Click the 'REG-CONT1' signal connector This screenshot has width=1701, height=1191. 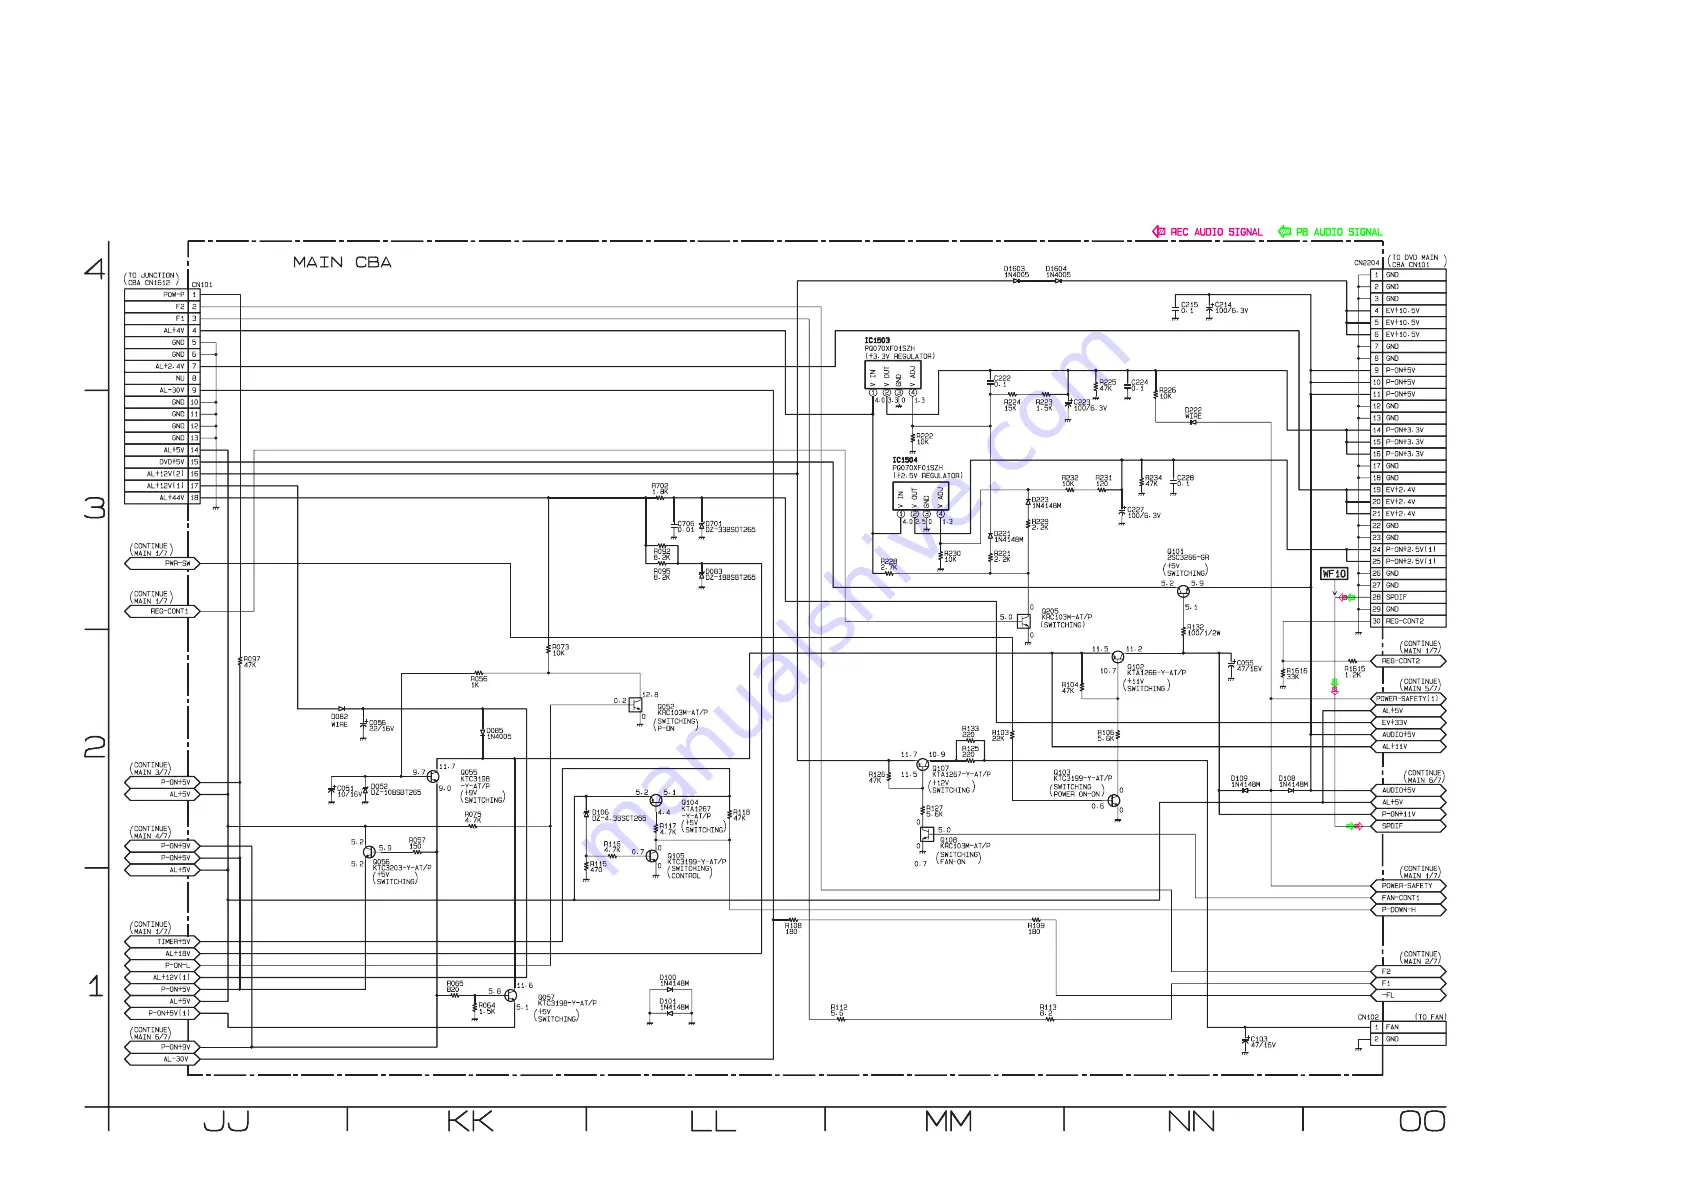(162, 611)
